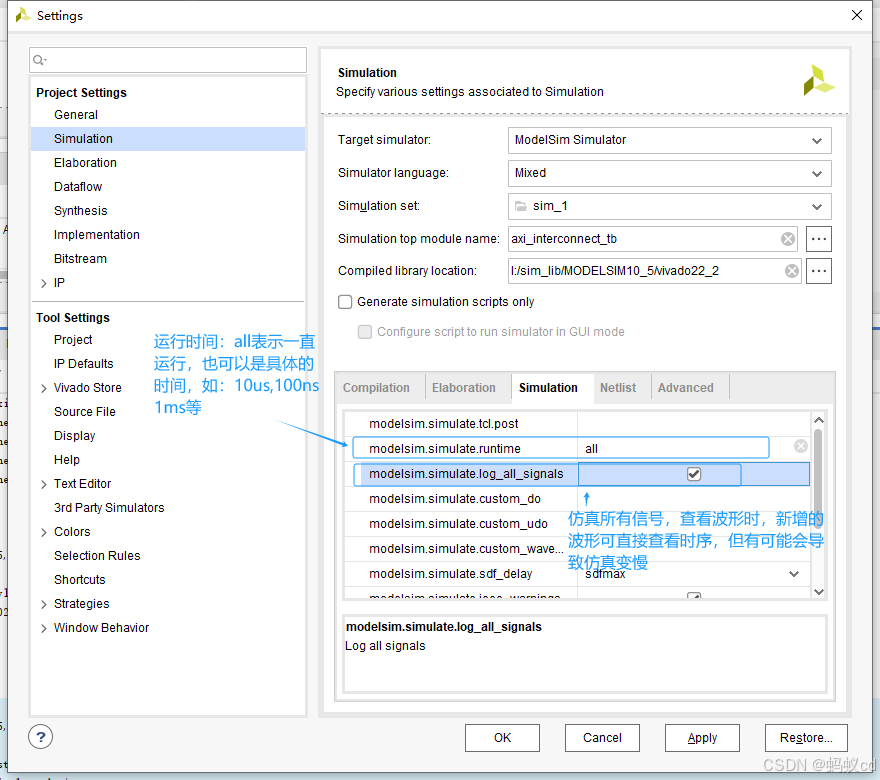Select the modelsim.simulate.tcl.post row
Screen dimensions: 880x780
pyautogui.click(x=577, y=424)
